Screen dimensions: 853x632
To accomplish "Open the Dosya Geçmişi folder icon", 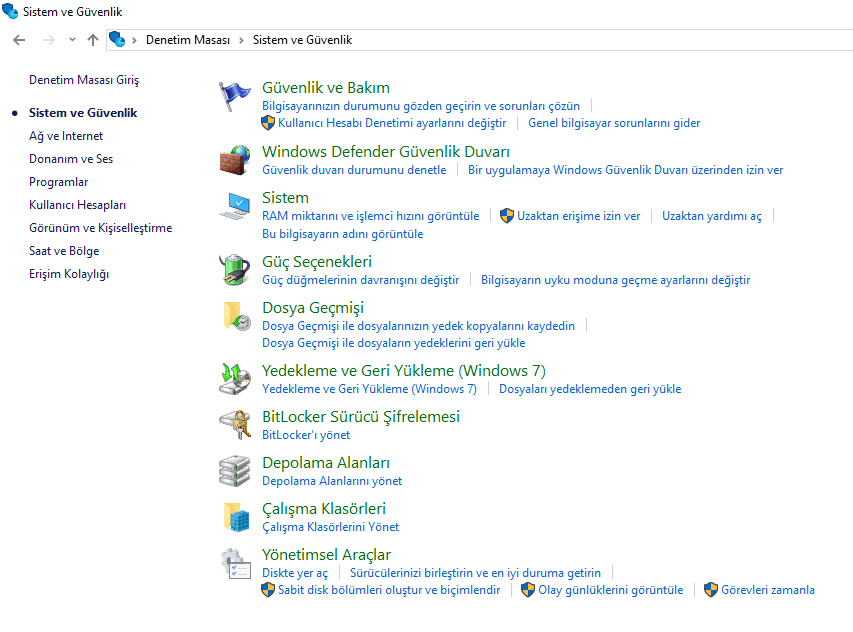I will 235,315.
